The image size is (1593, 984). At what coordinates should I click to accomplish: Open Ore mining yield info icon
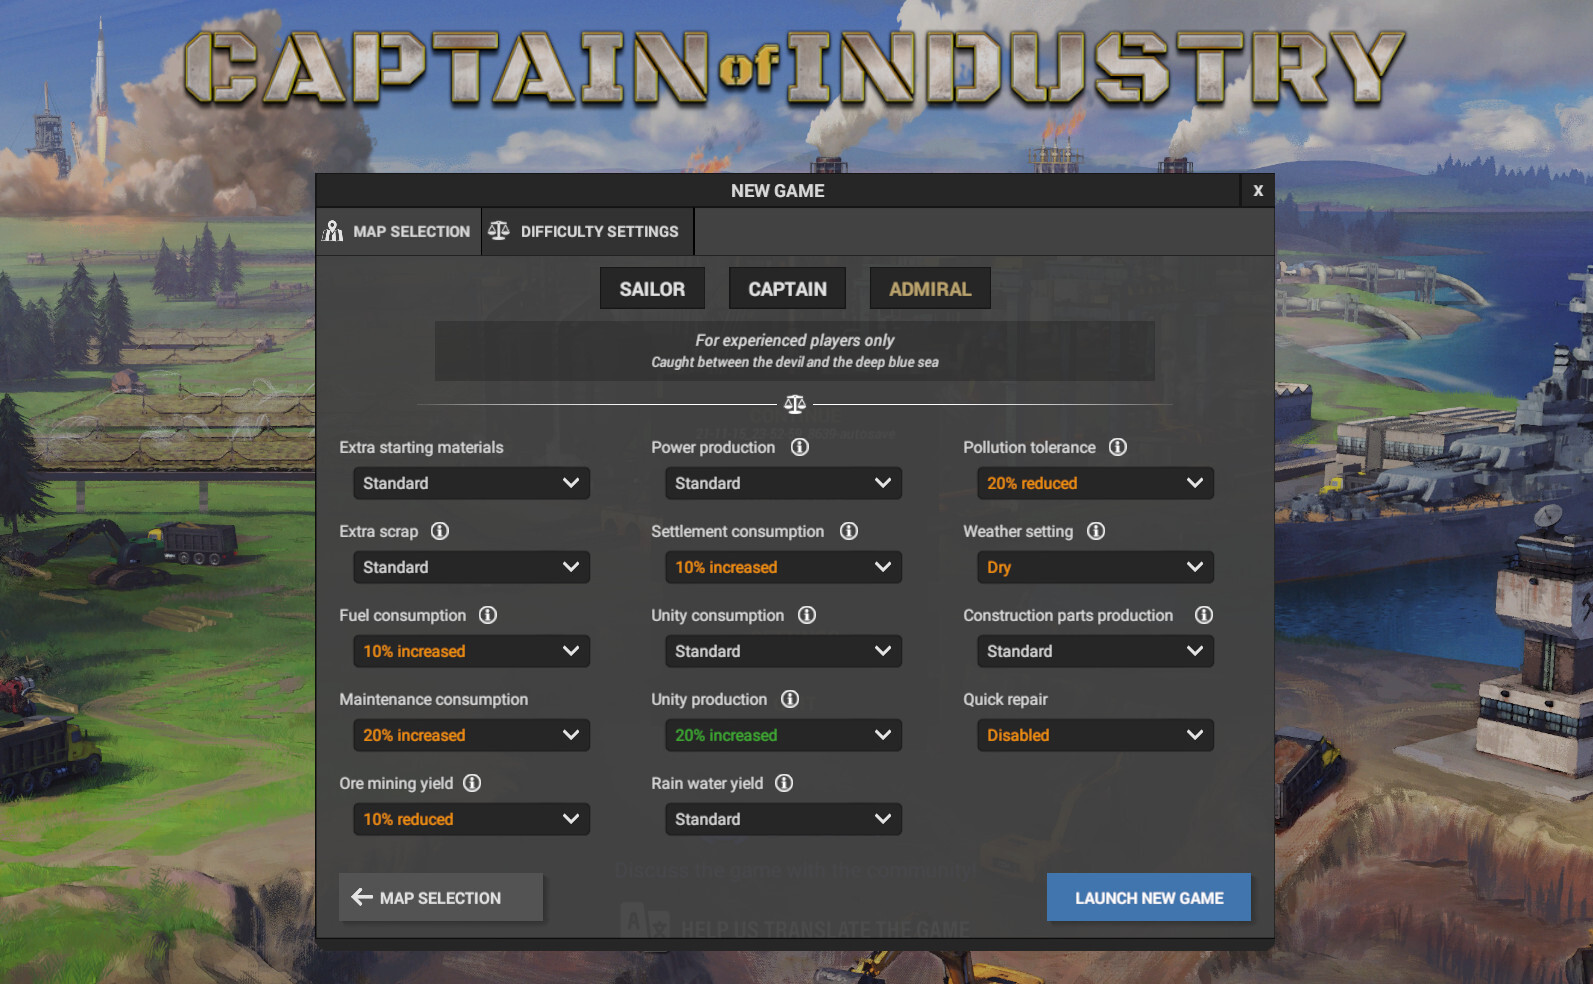click(x=472, y=783)
